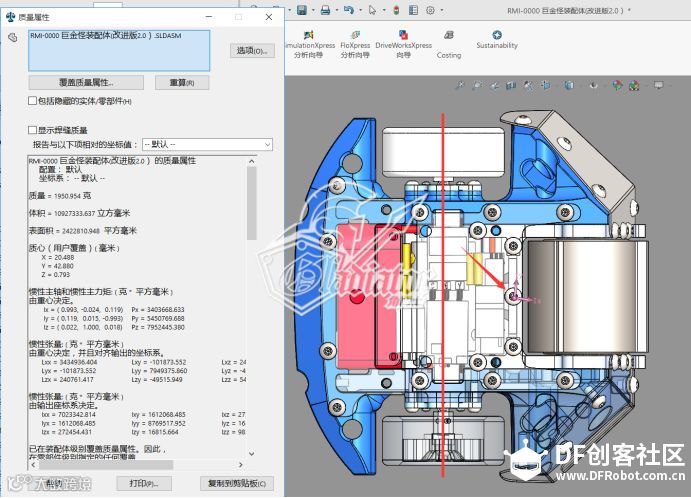The width and height of the screenshot is (691, 498).
Task: Open the Display Style cube icon
Action: pos(569,85)
